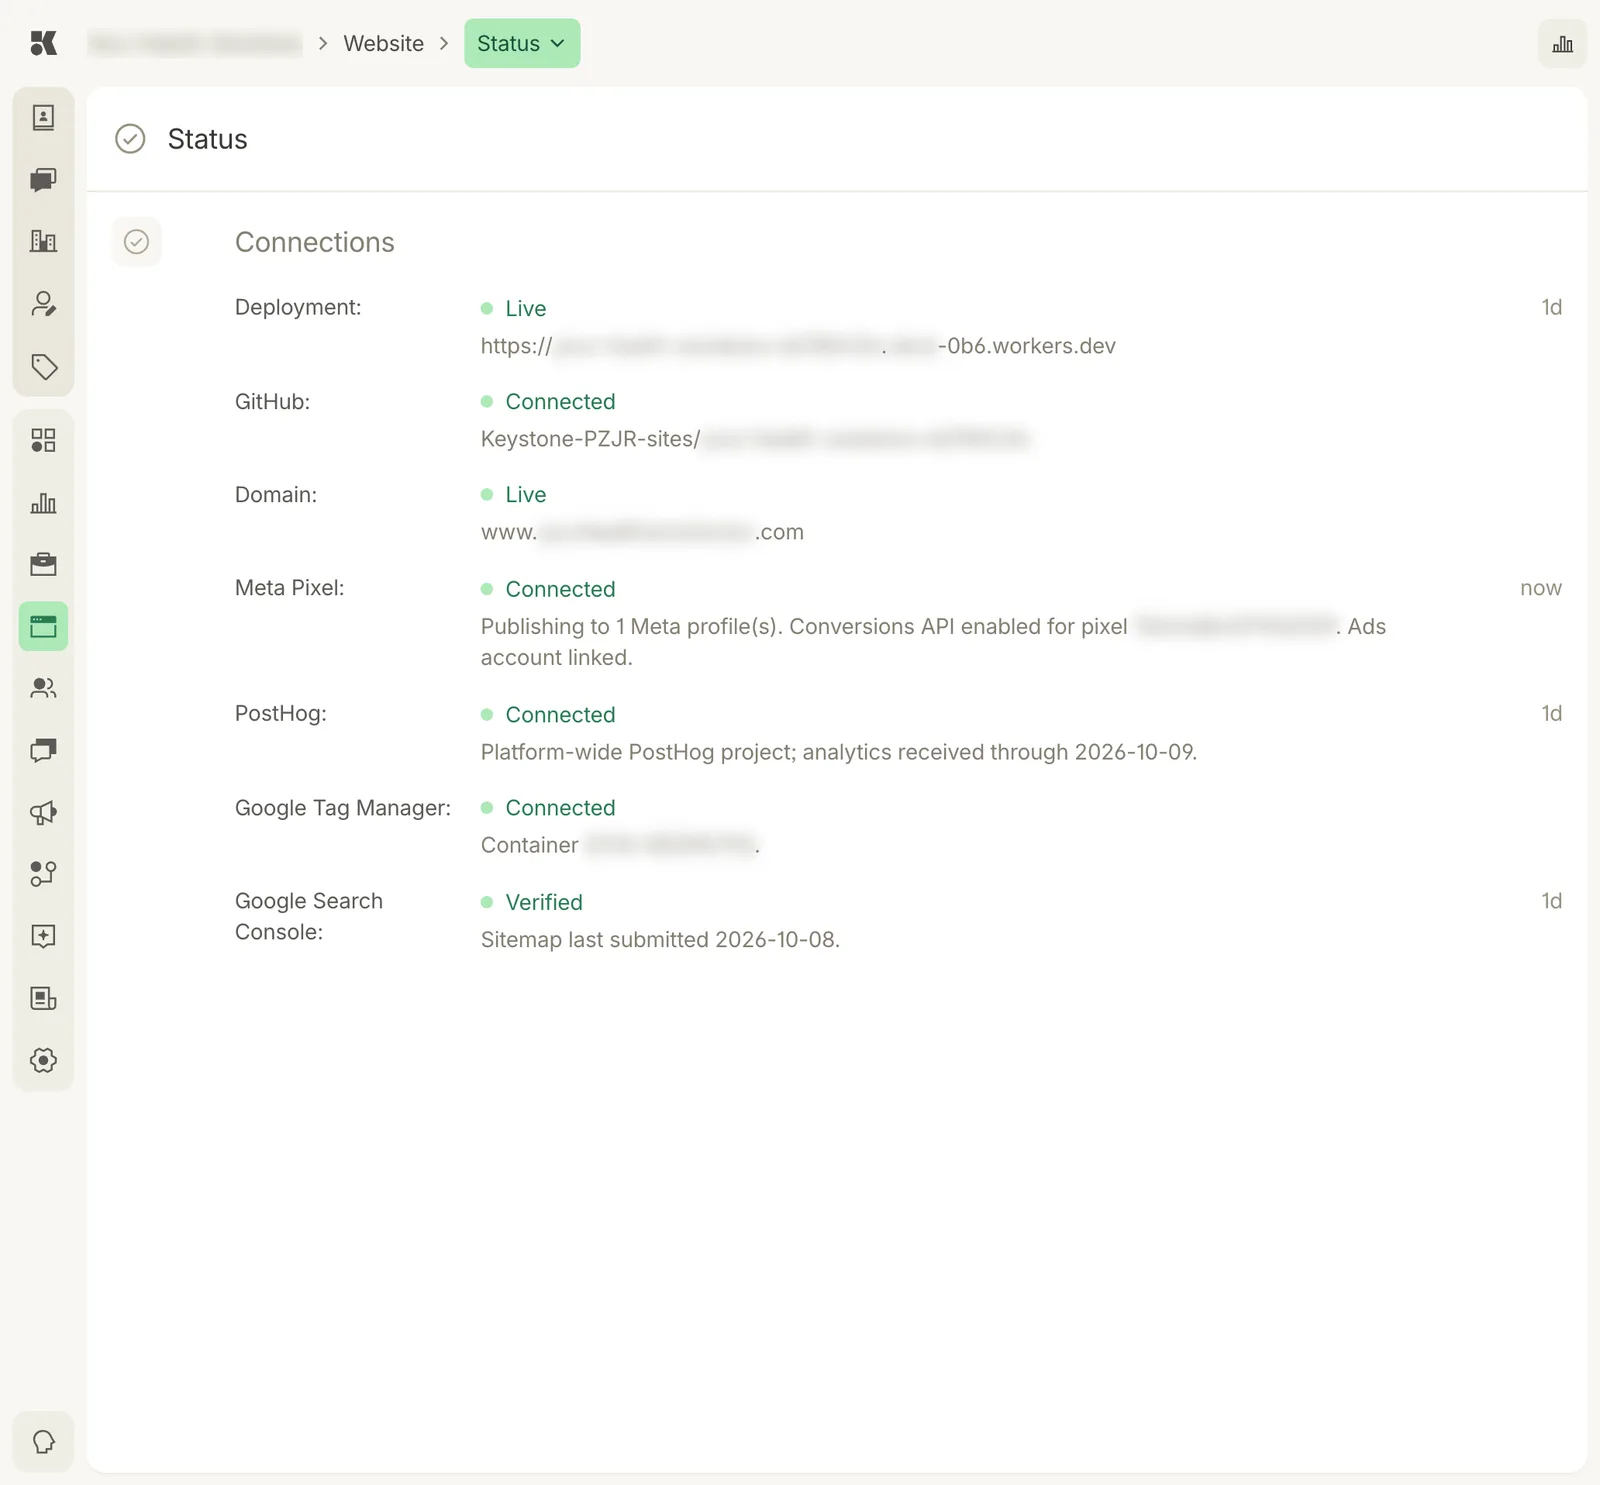Open the dashboard grid sidebar icon
The height and width of the screenshot is (1485, 1600).
point(43,440)
